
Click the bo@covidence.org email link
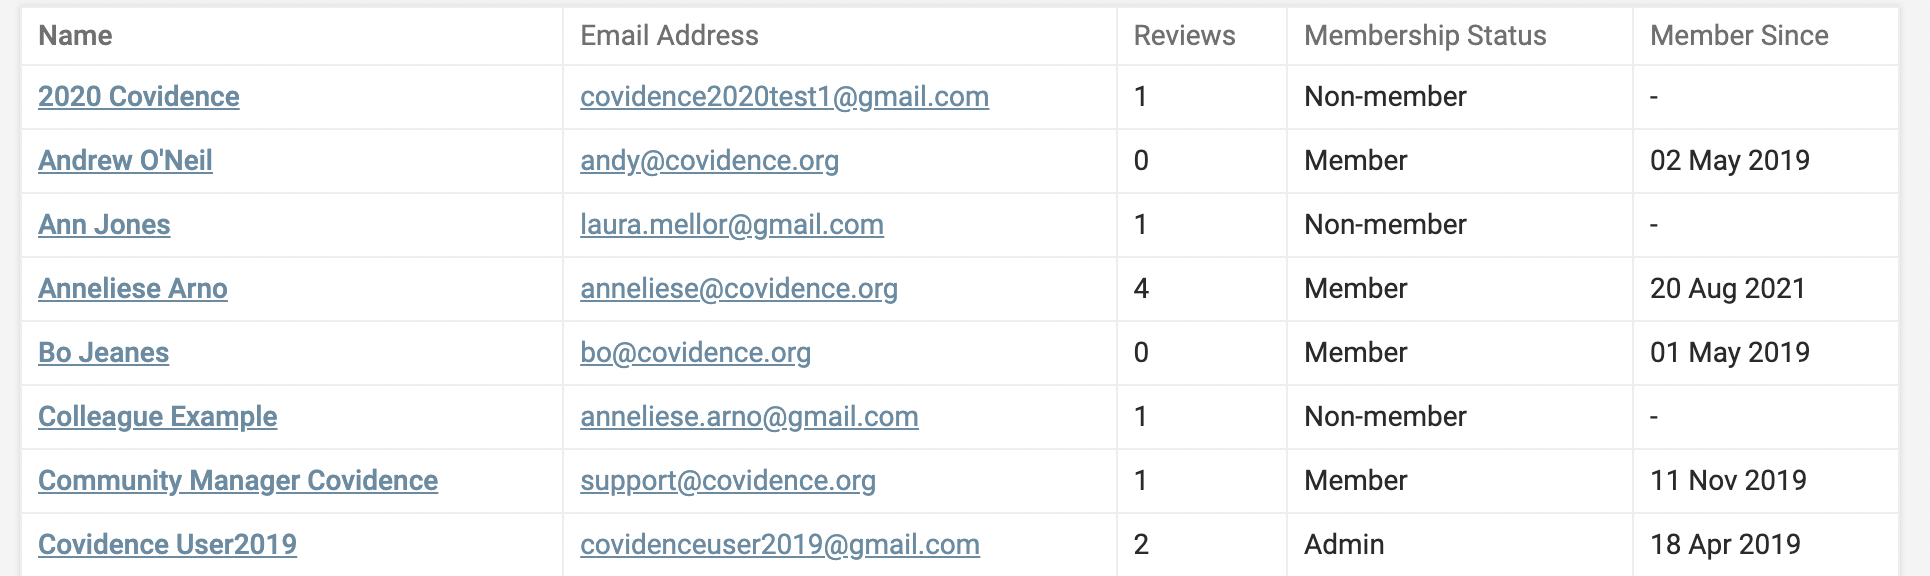pyautogui.click(x=695, y=353)
